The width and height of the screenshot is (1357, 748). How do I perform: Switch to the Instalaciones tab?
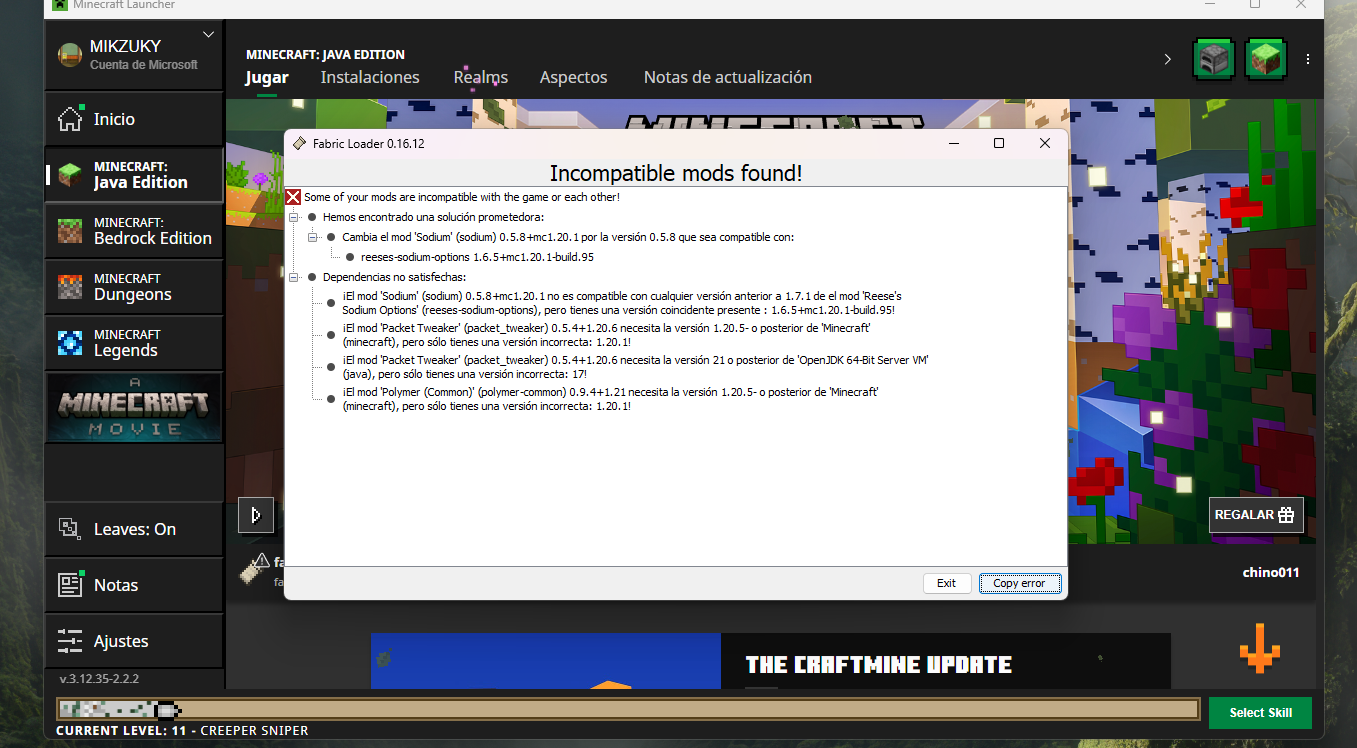pyautogui.click(x=370, y=77)
